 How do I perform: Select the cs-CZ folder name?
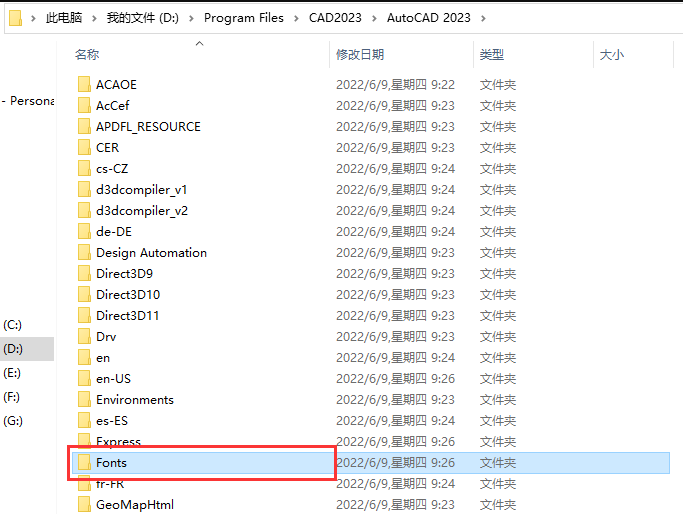[x=112, y=169]
